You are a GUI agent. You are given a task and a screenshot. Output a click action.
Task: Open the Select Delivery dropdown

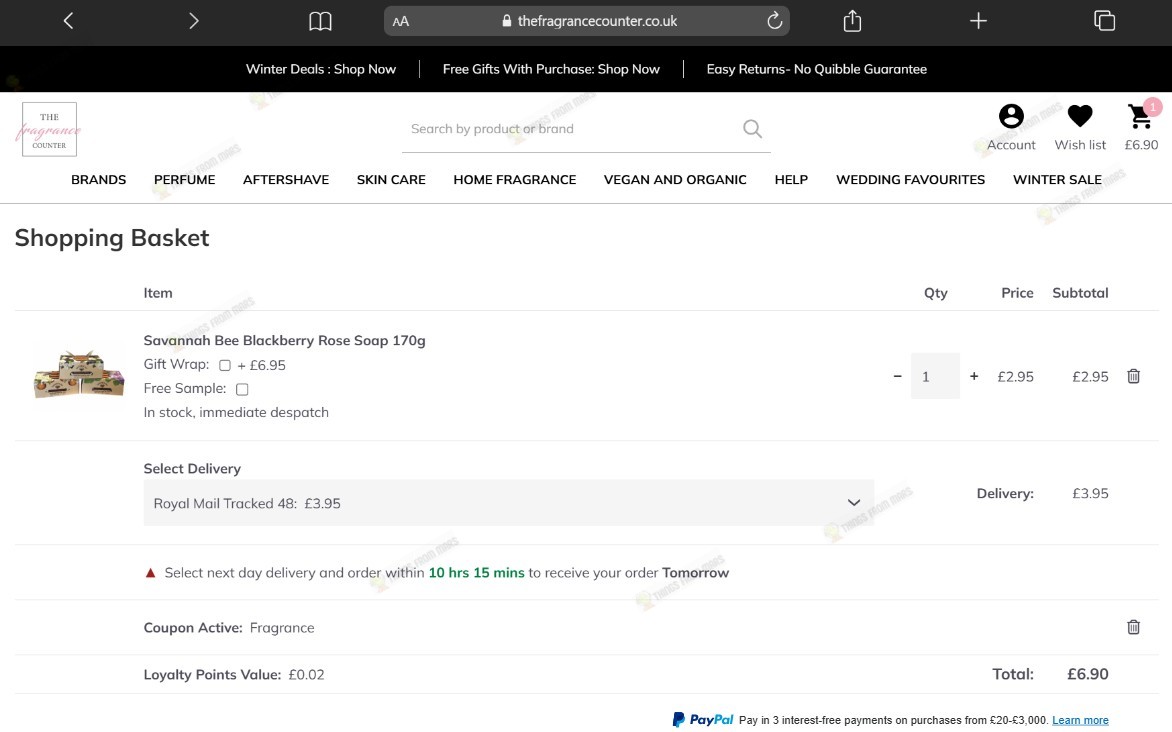coord(508,502)
